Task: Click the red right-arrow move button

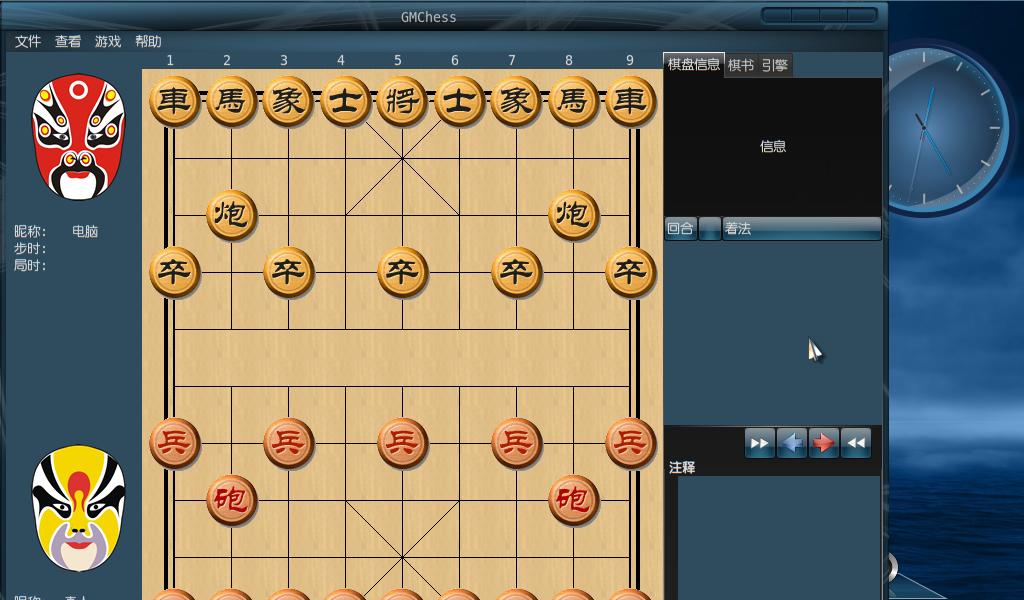Action: click(x=824, y=443)
